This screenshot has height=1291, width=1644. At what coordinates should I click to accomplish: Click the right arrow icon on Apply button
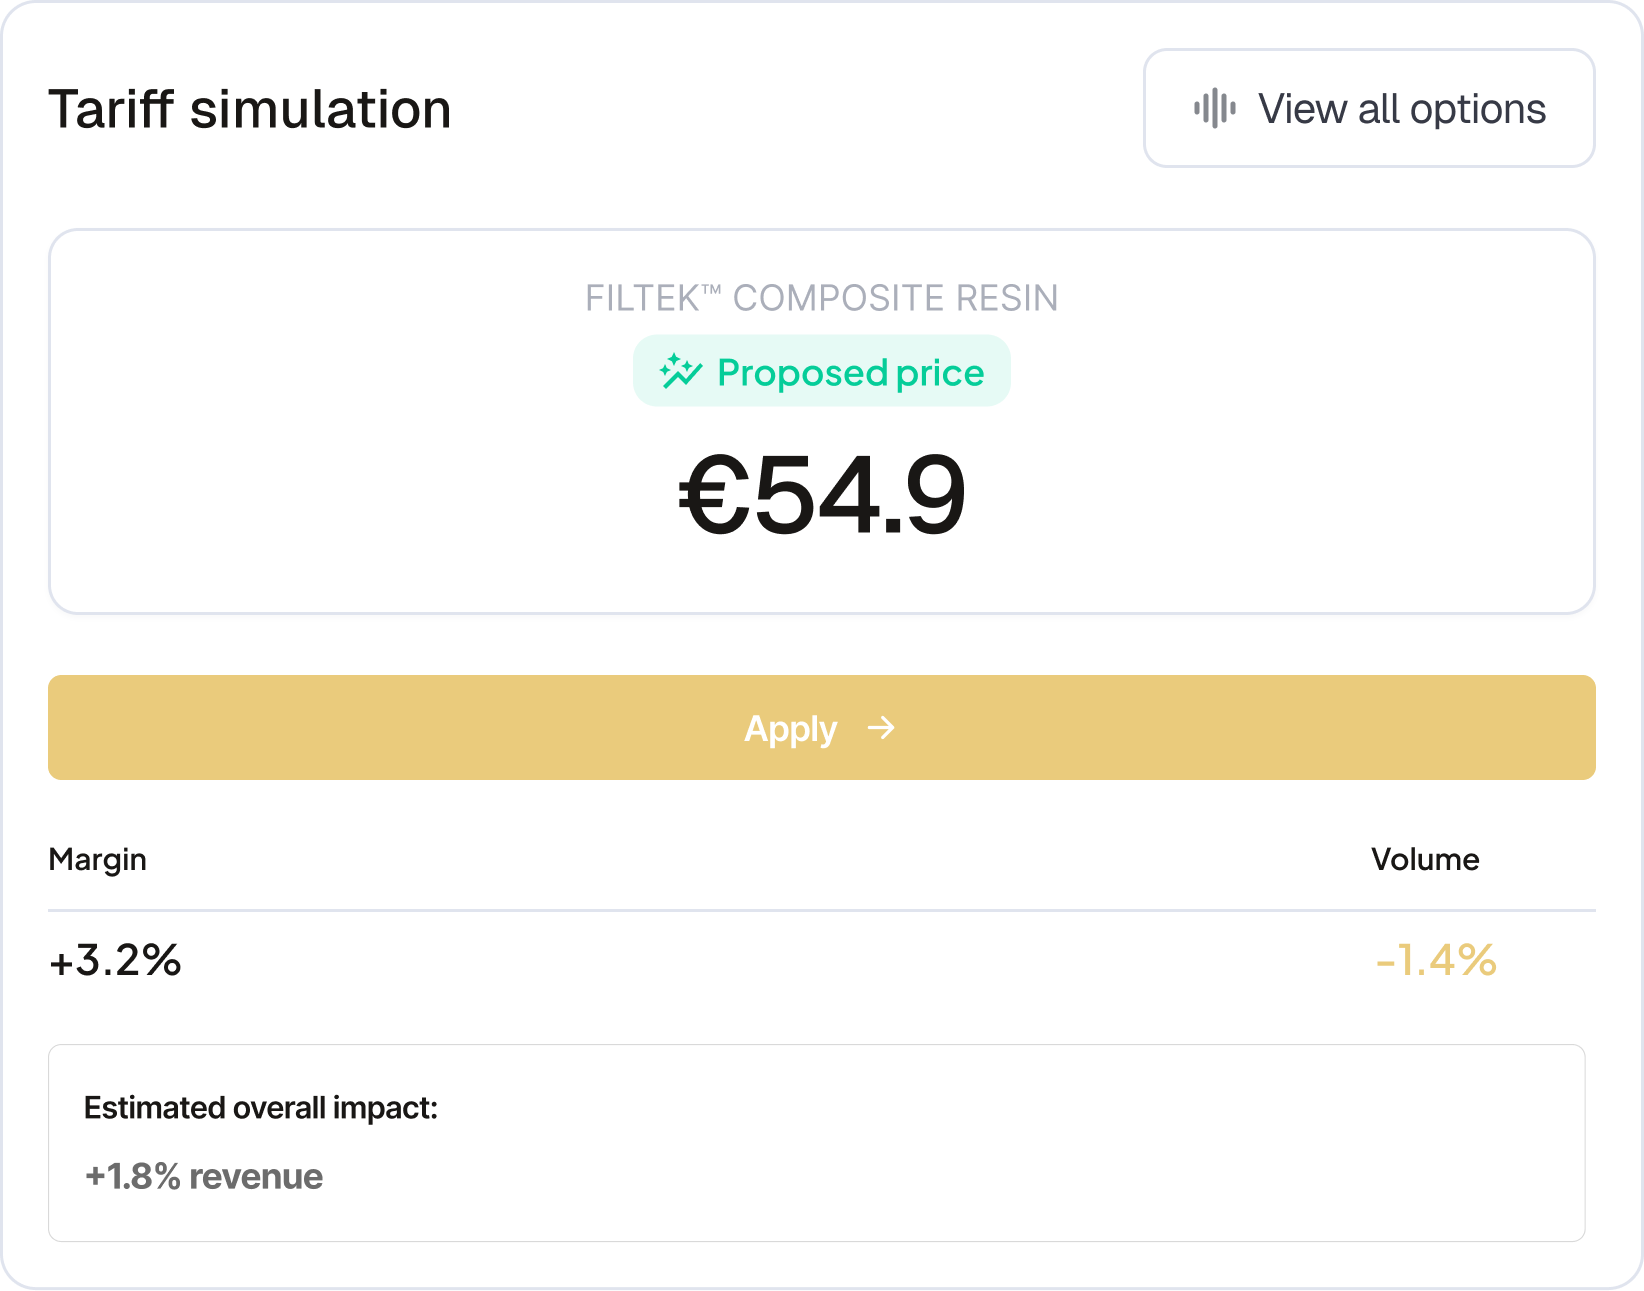pyautogui.click(x=881, y=727)
